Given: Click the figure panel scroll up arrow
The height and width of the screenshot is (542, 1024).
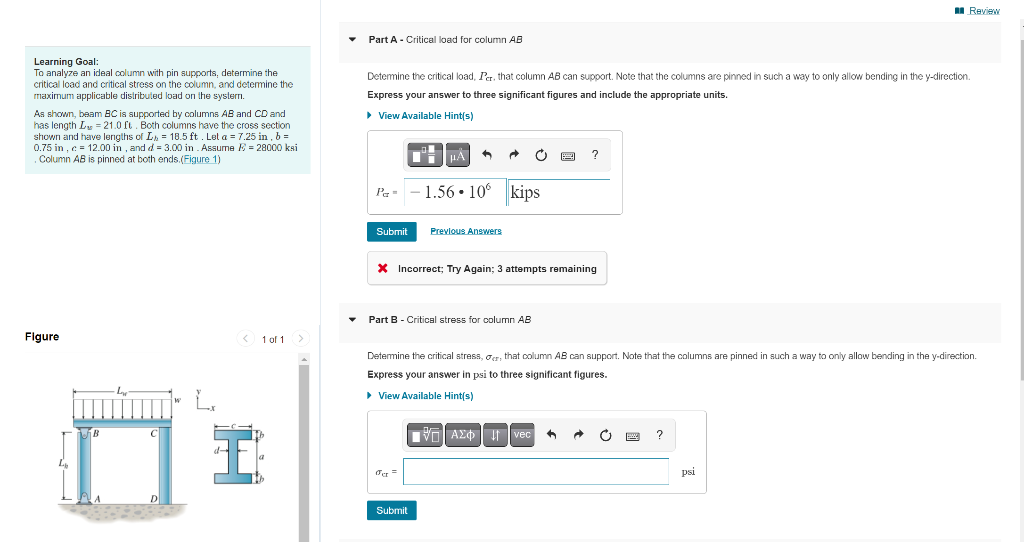Looking at the screenshot, I should (x=304, y=359).
